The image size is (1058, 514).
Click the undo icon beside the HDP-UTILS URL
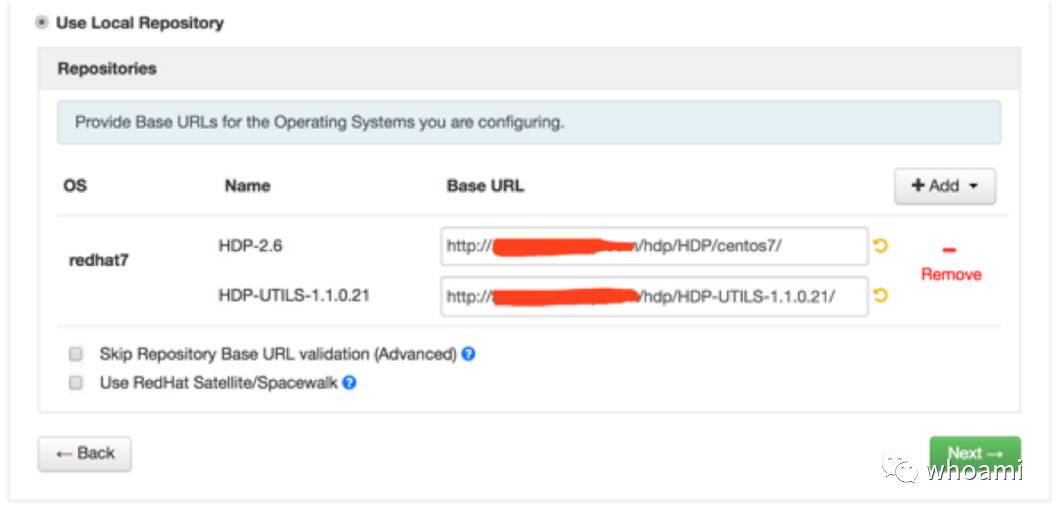(x=881, y=296)
